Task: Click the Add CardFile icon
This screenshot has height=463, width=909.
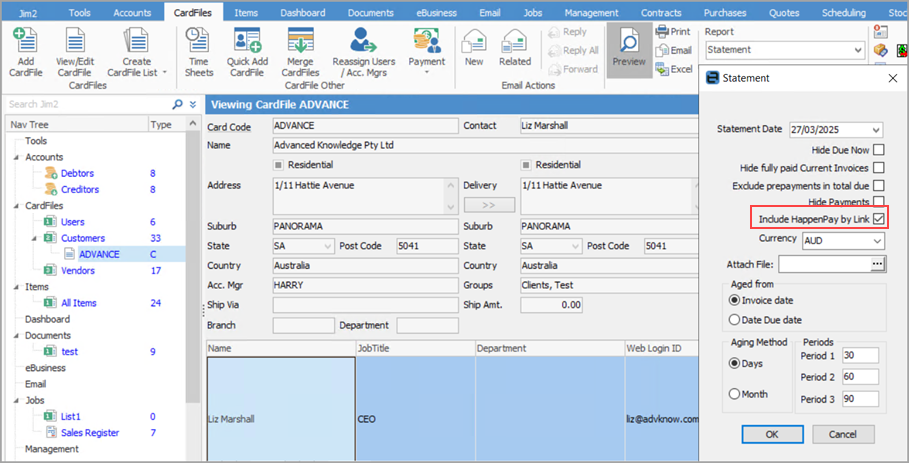Action: pos(25,41)
